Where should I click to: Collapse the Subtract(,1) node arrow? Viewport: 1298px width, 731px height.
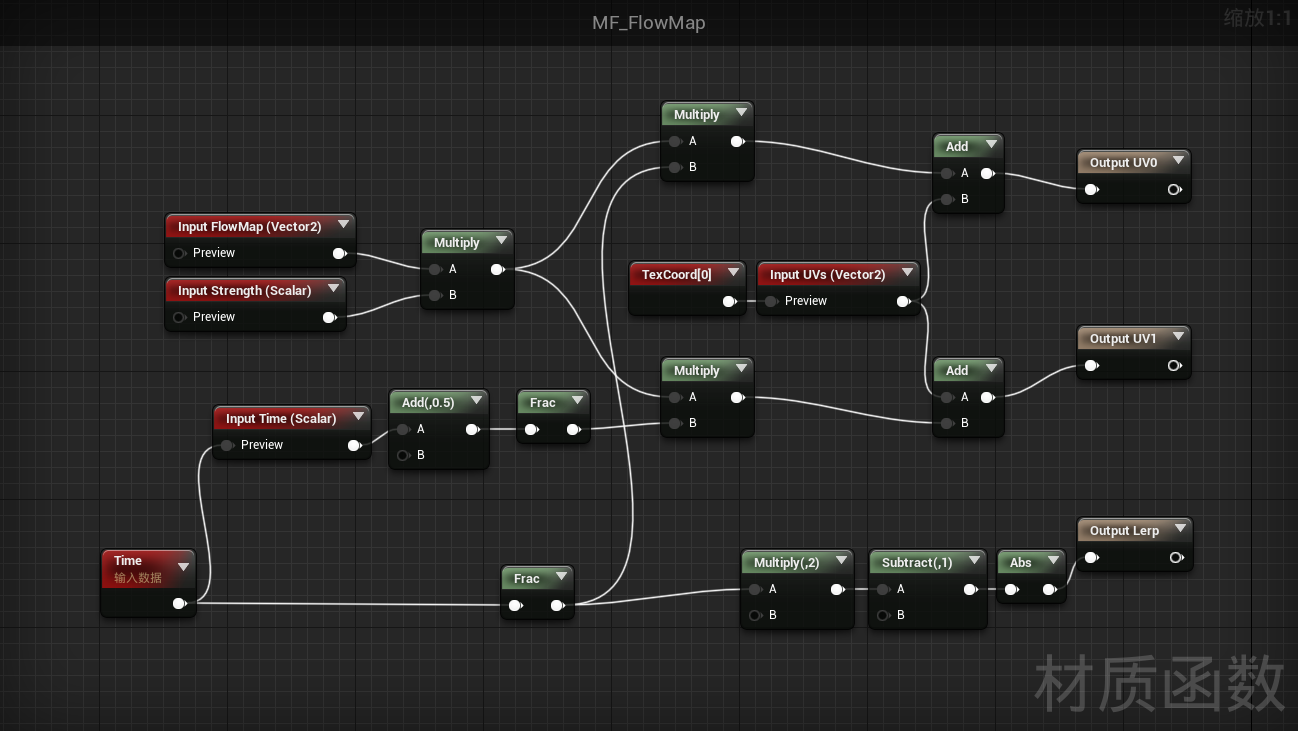[x=974, y=560]
